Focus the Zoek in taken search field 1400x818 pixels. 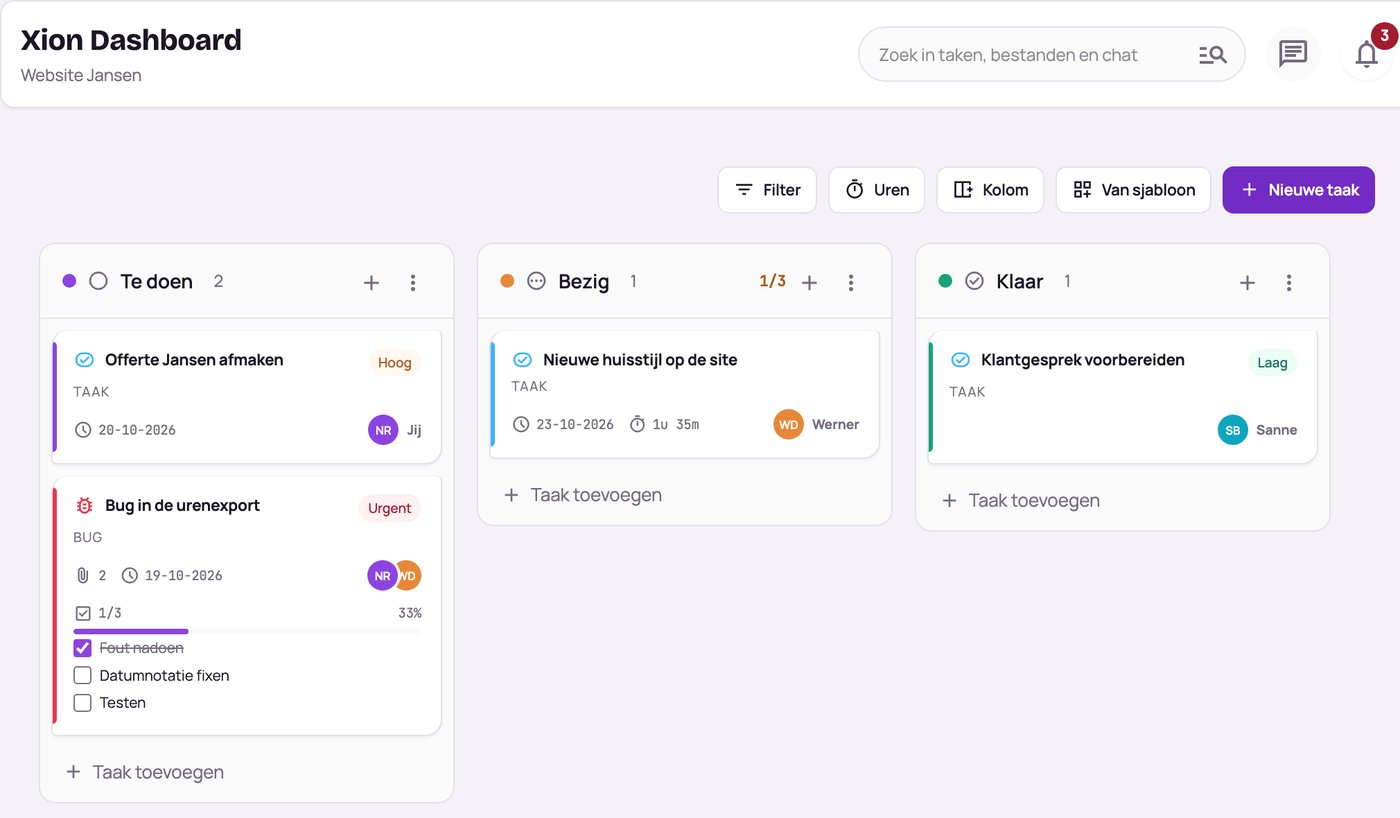(1052, 54)
